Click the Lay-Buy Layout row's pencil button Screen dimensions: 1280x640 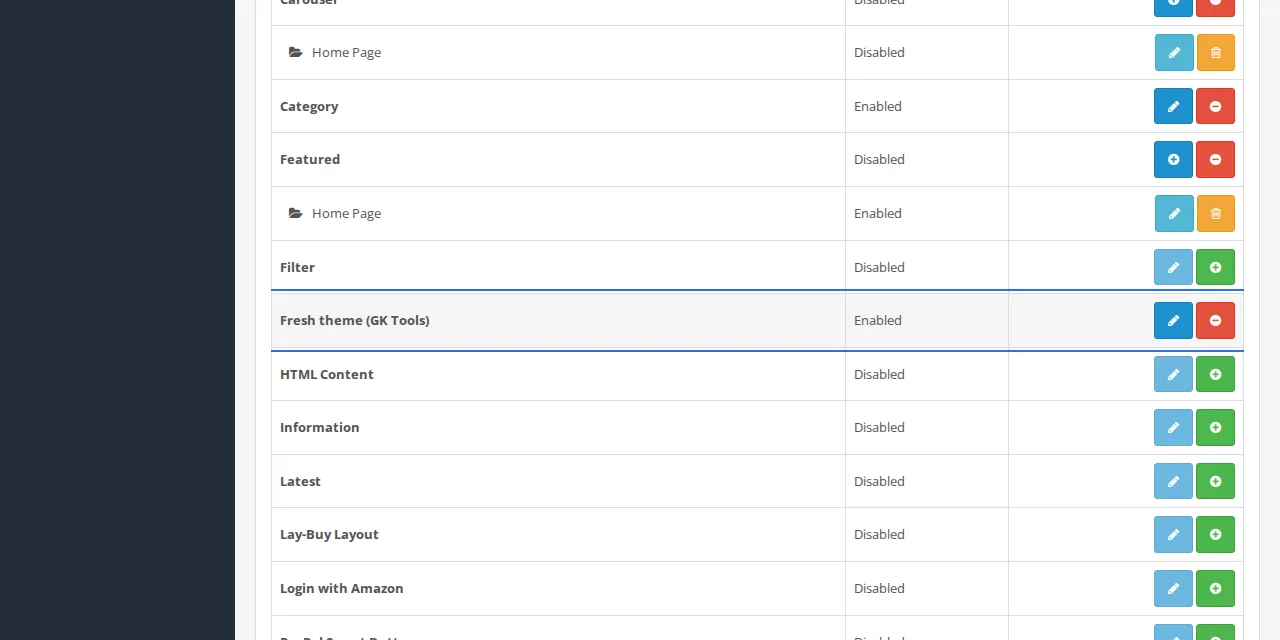1174,535
